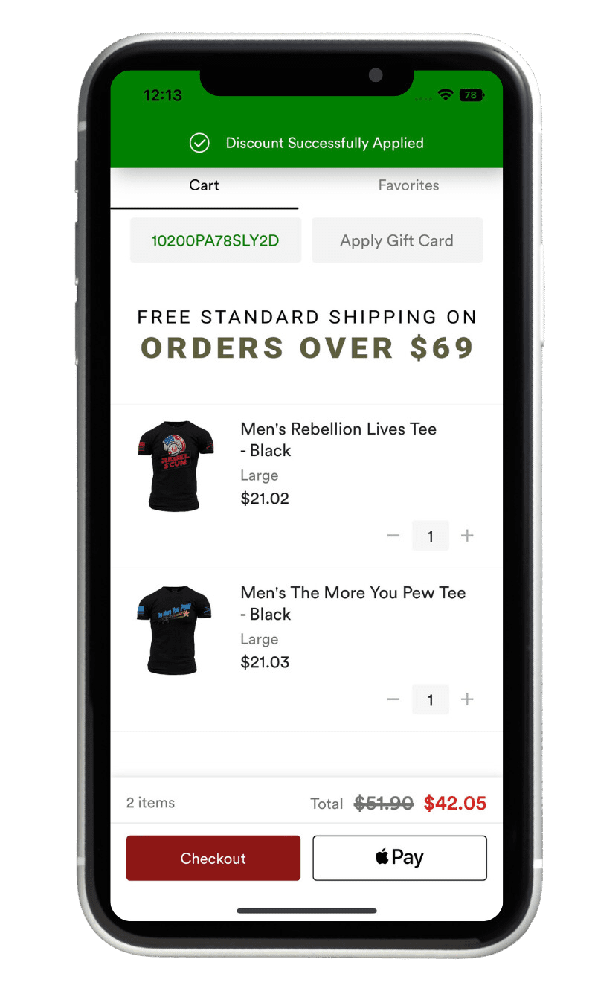Select the More You Pew Tee quantity field
The width and height of the screenshot is (595, 1000).
[430, 700]
